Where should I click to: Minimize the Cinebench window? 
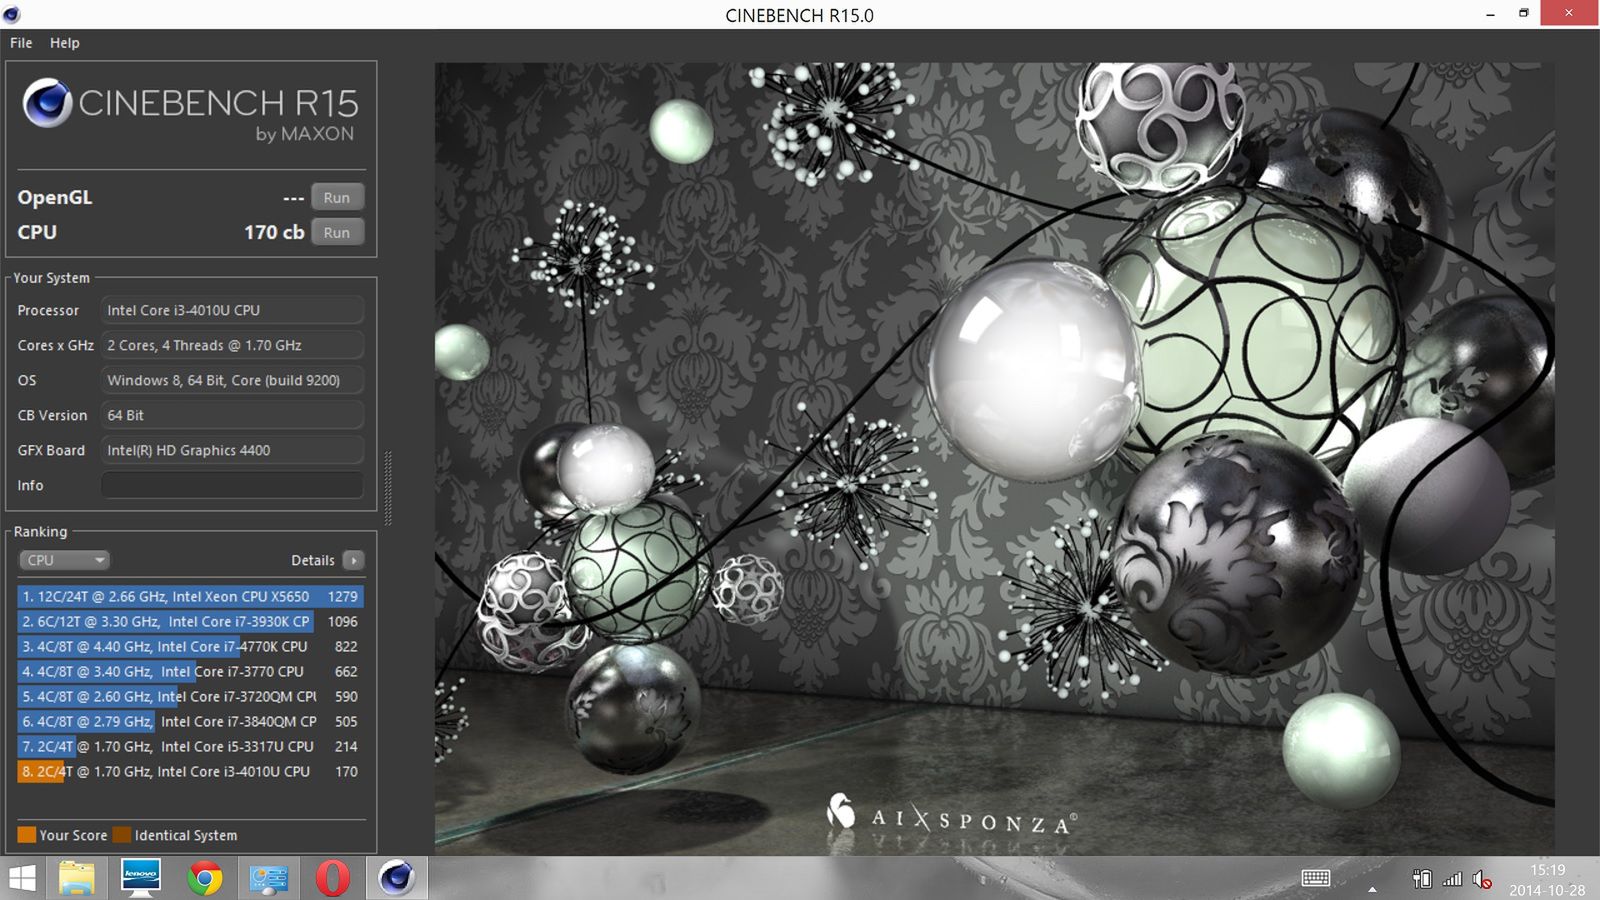tap(1490, 14)
